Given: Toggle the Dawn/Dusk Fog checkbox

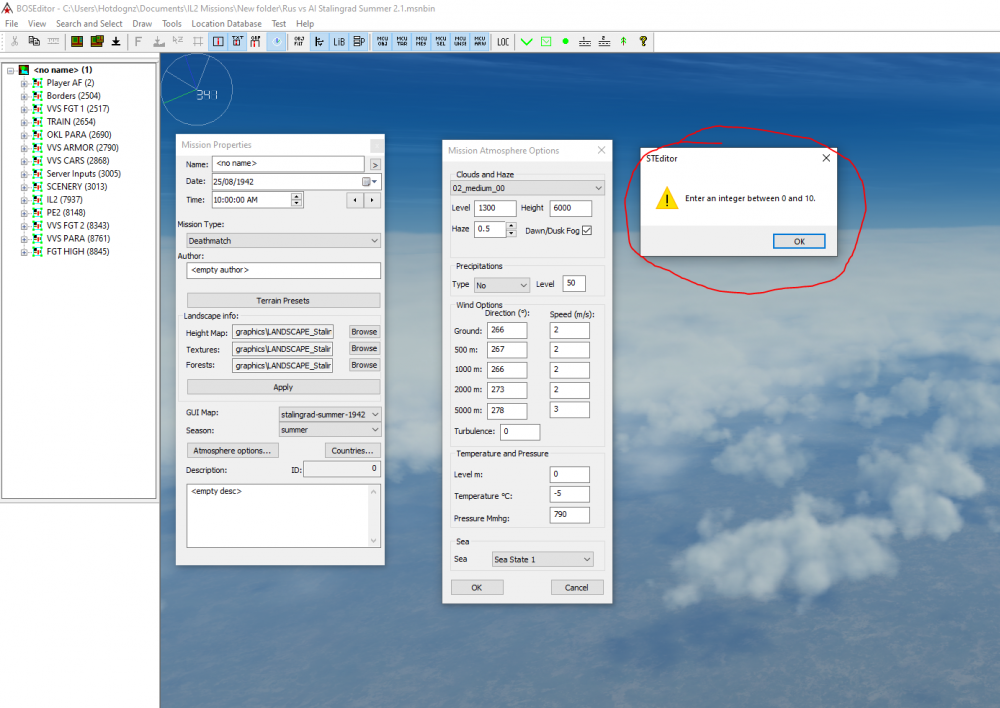Looking at the screenshot, I should (587, 230).
